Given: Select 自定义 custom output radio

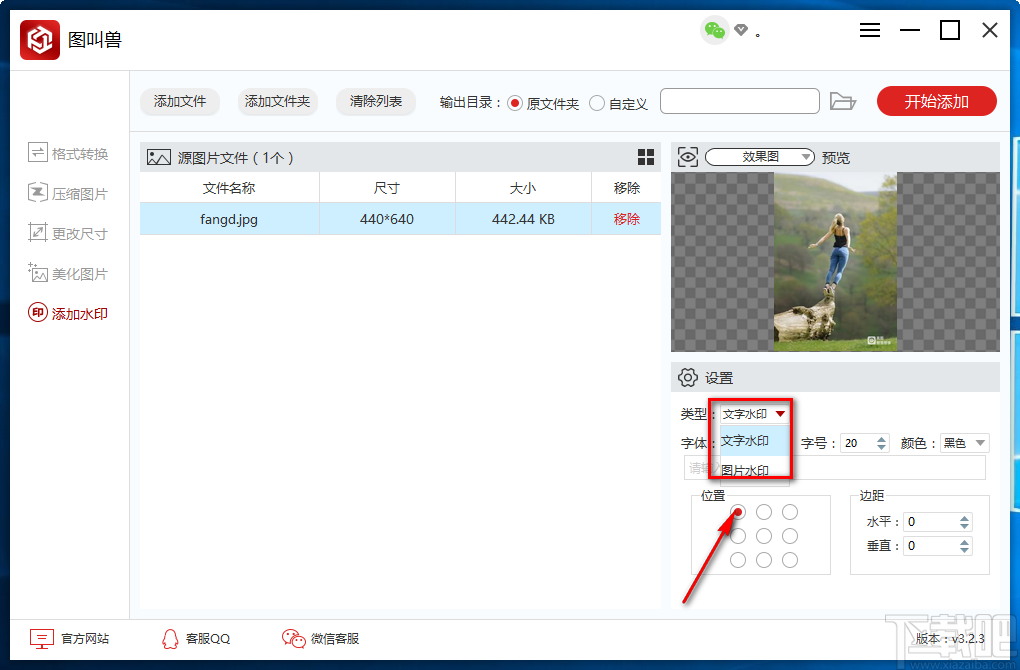Looking at the screenshot, I should click(x=597, y=103).
